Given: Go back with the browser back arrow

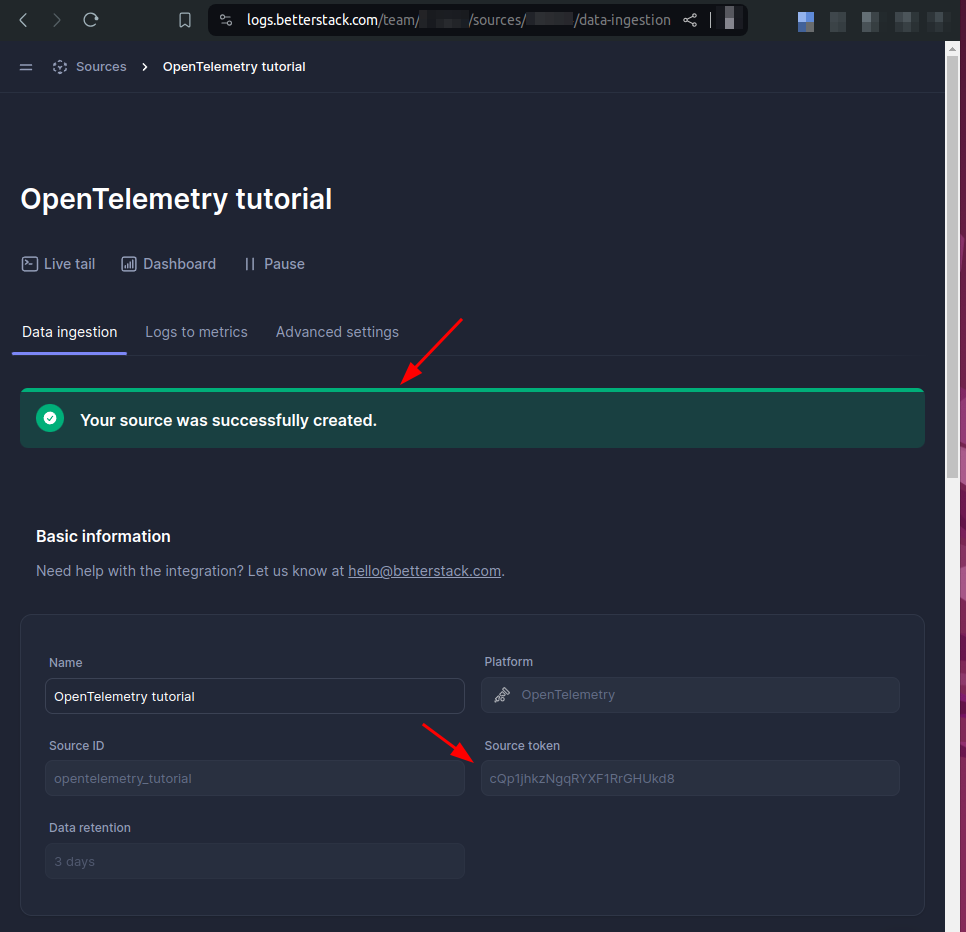Looking at the screenshot, I should click(23, 20).
